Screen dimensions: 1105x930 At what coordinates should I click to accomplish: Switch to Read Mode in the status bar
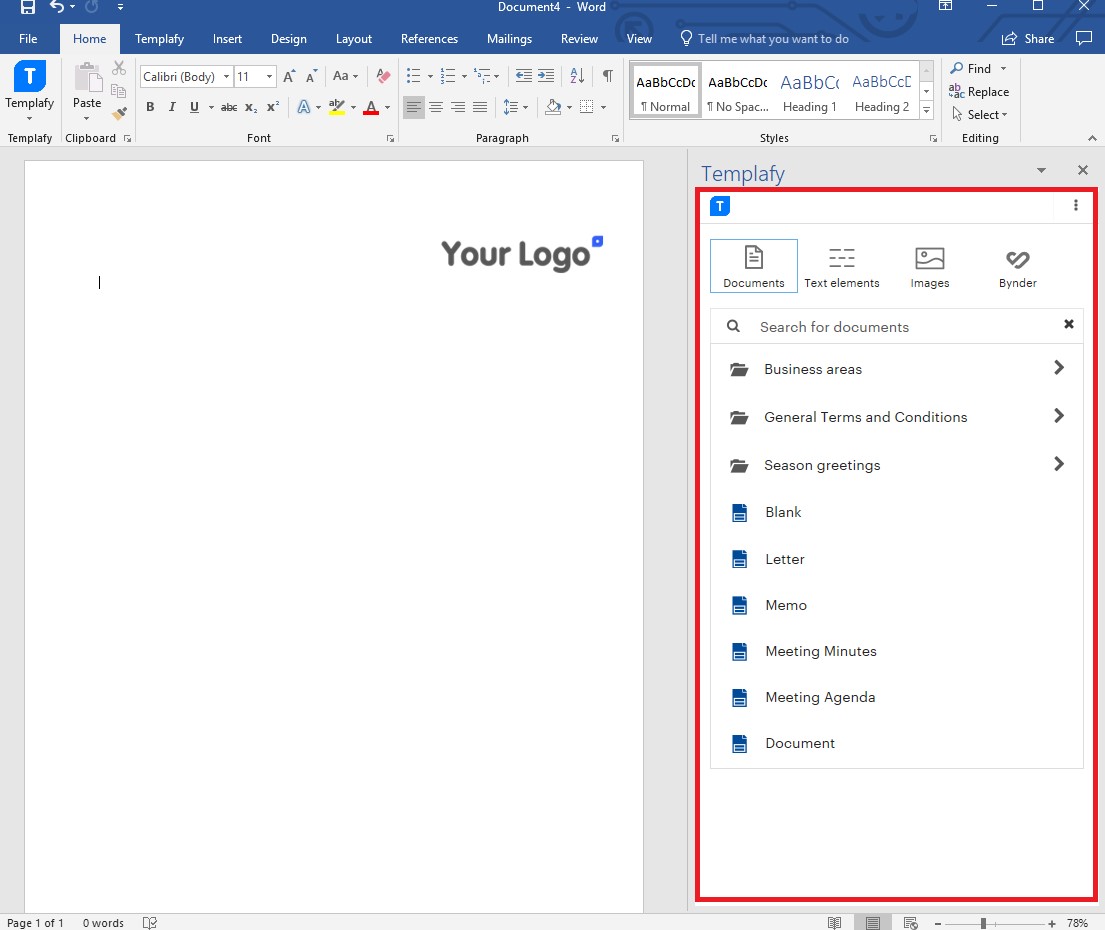pyautogui.click(x=835, y=922)
